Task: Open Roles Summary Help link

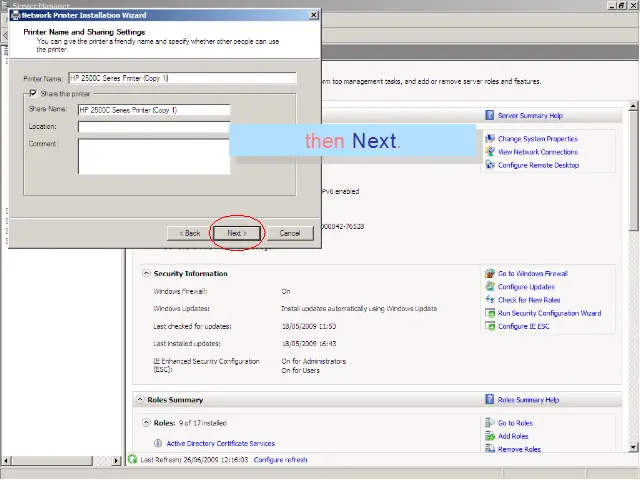Action: (x=528, y=400)
